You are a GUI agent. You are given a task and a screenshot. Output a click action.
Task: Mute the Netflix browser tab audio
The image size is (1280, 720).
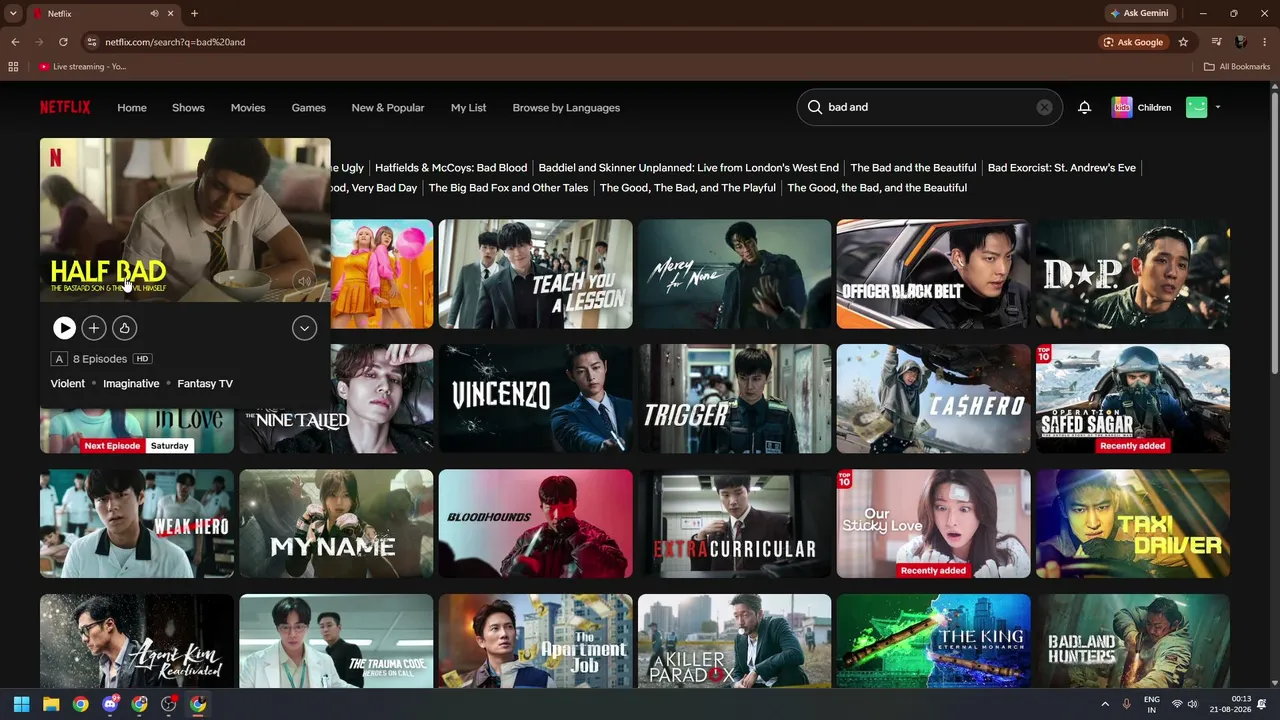coord(154,14)
